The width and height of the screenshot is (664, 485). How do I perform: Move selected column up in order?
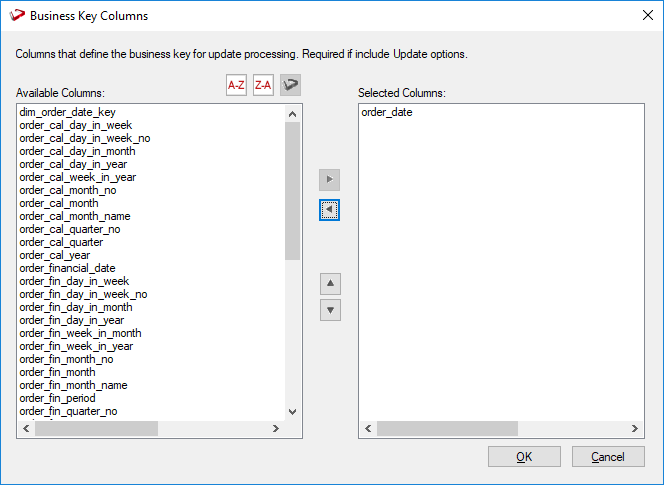pos(330,283)
